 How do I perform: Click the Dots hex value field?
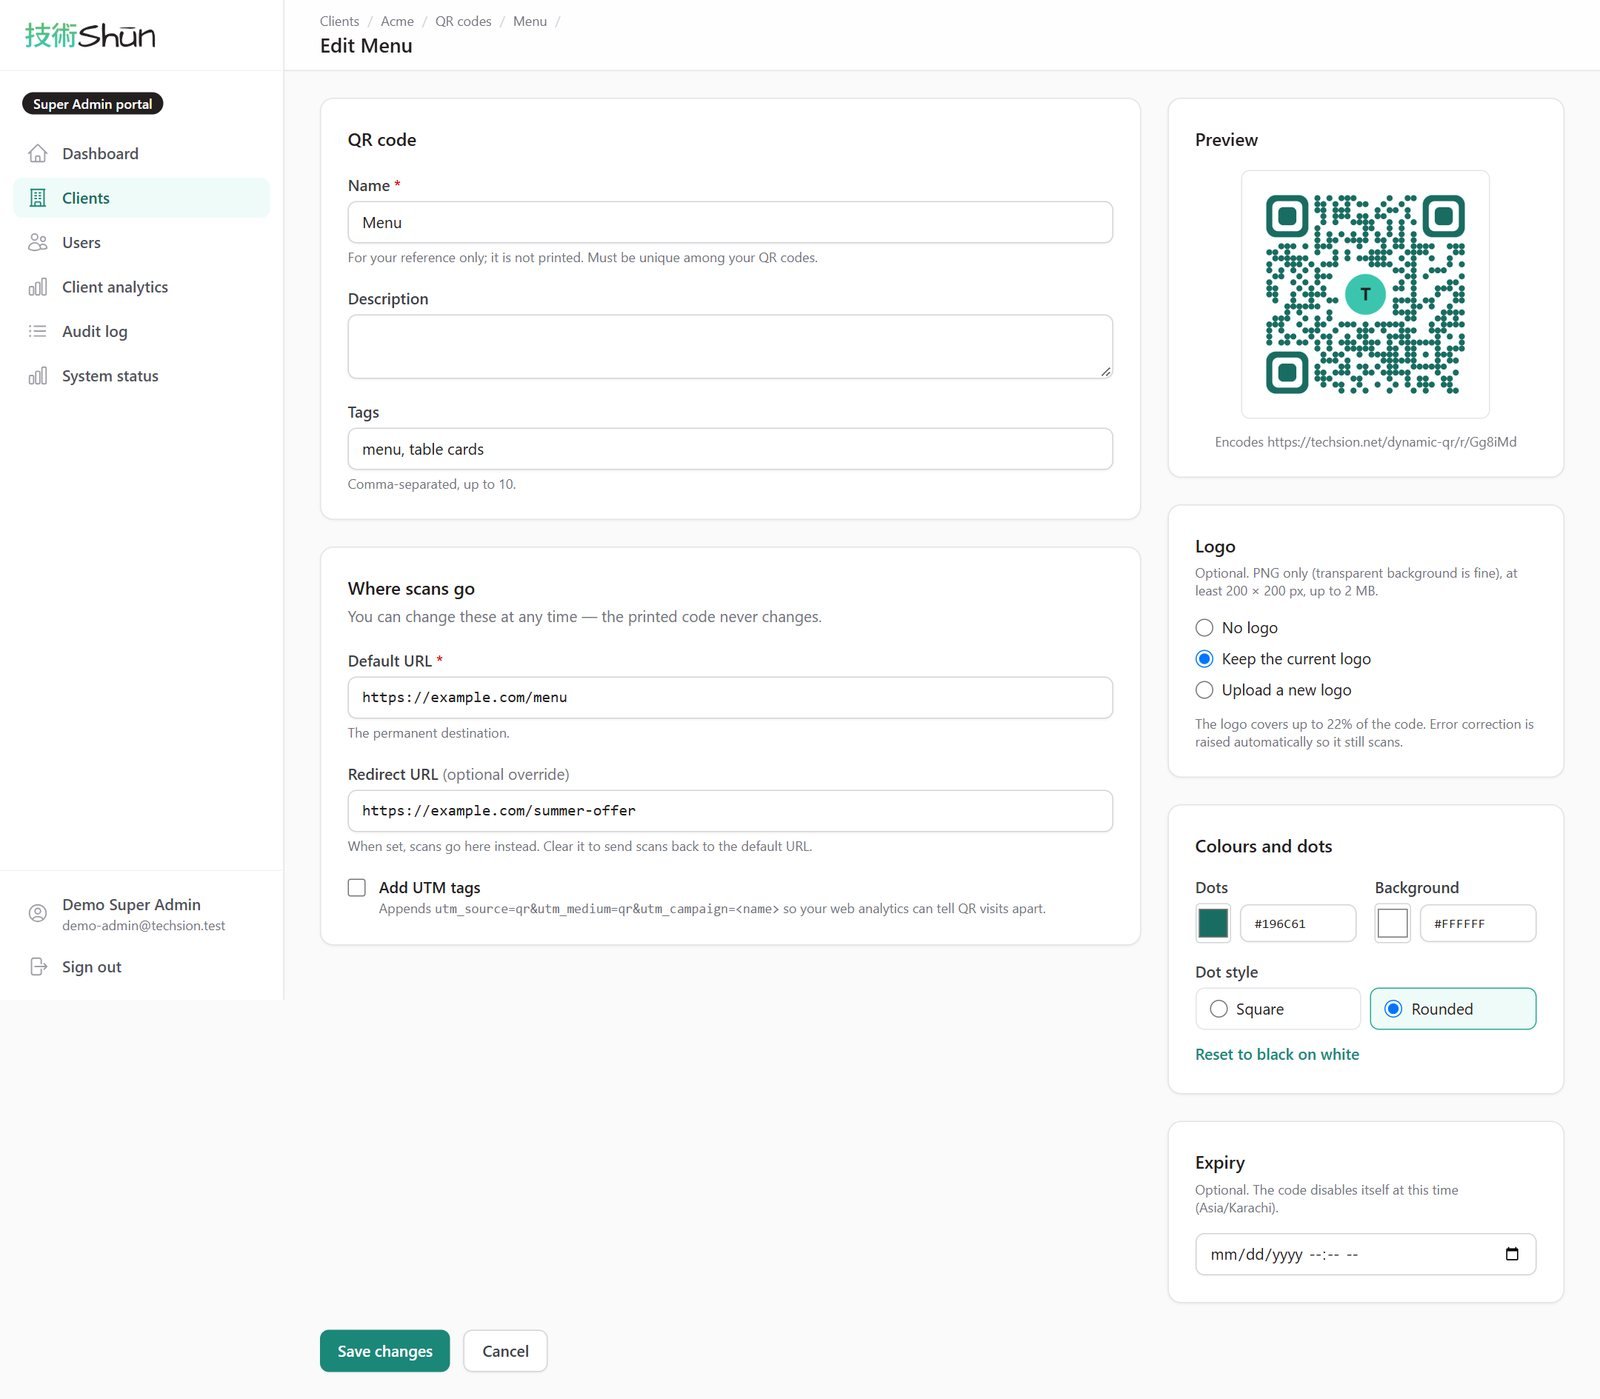1298,923
